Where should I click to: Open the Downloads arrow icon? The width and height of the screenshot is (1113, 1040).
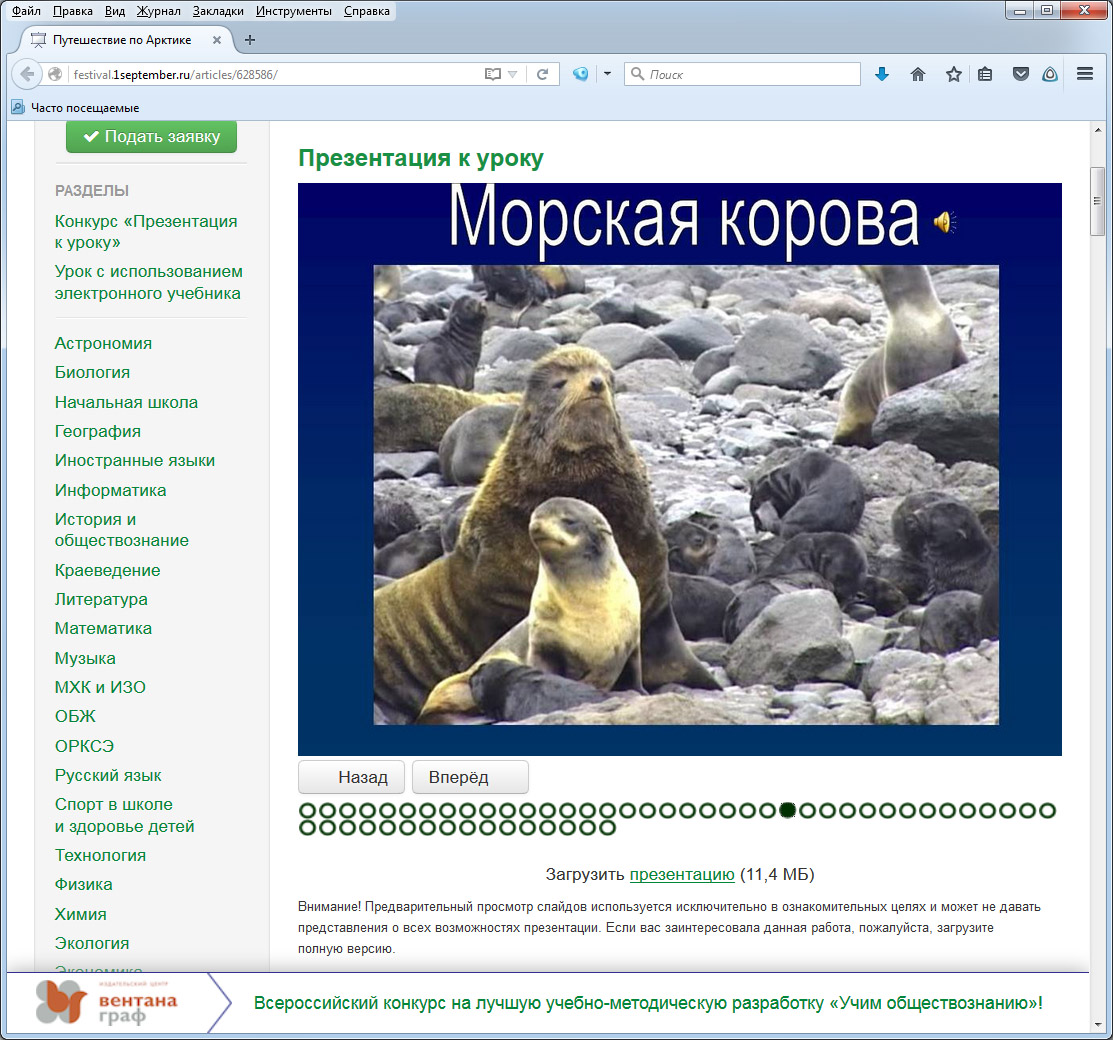(x=882, y=74)
